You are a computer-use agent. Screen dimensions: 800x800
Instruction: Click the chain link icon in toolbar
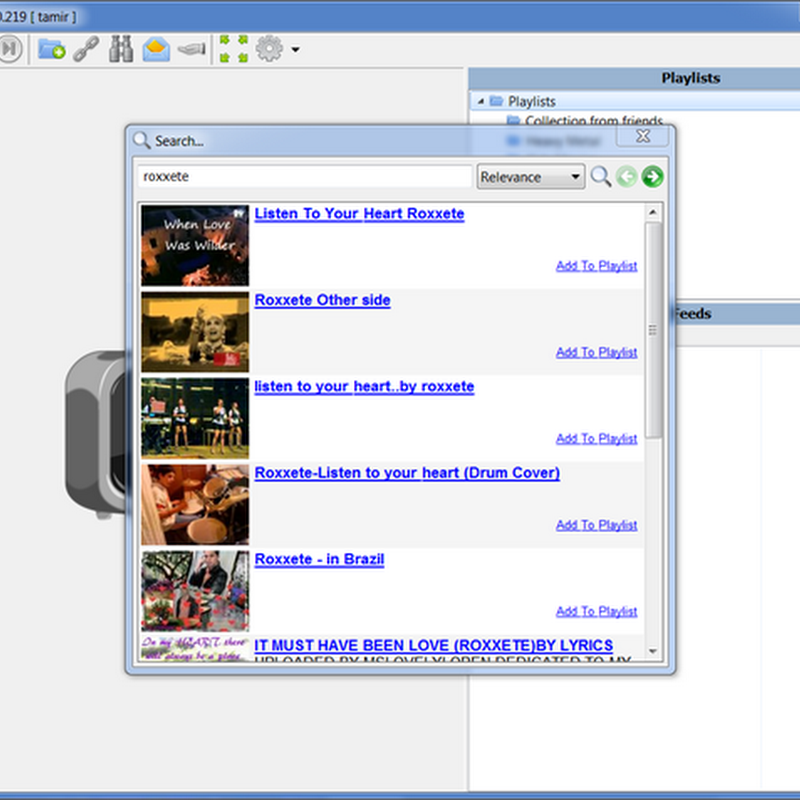coord(86,49)
